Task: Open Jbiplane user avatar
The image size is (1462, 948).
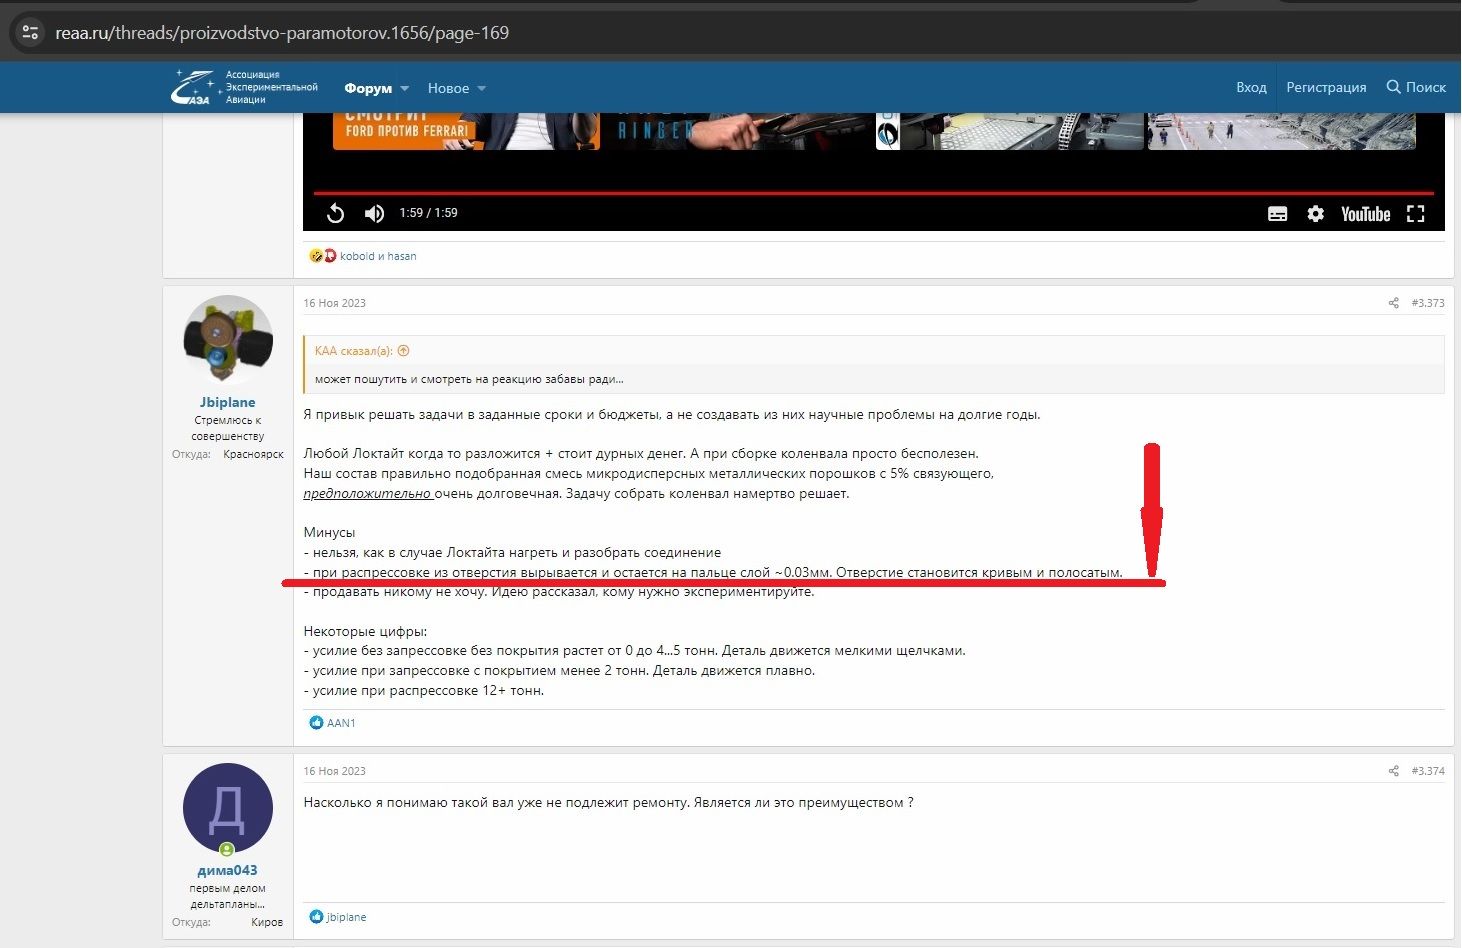Action: coord(228,340)
